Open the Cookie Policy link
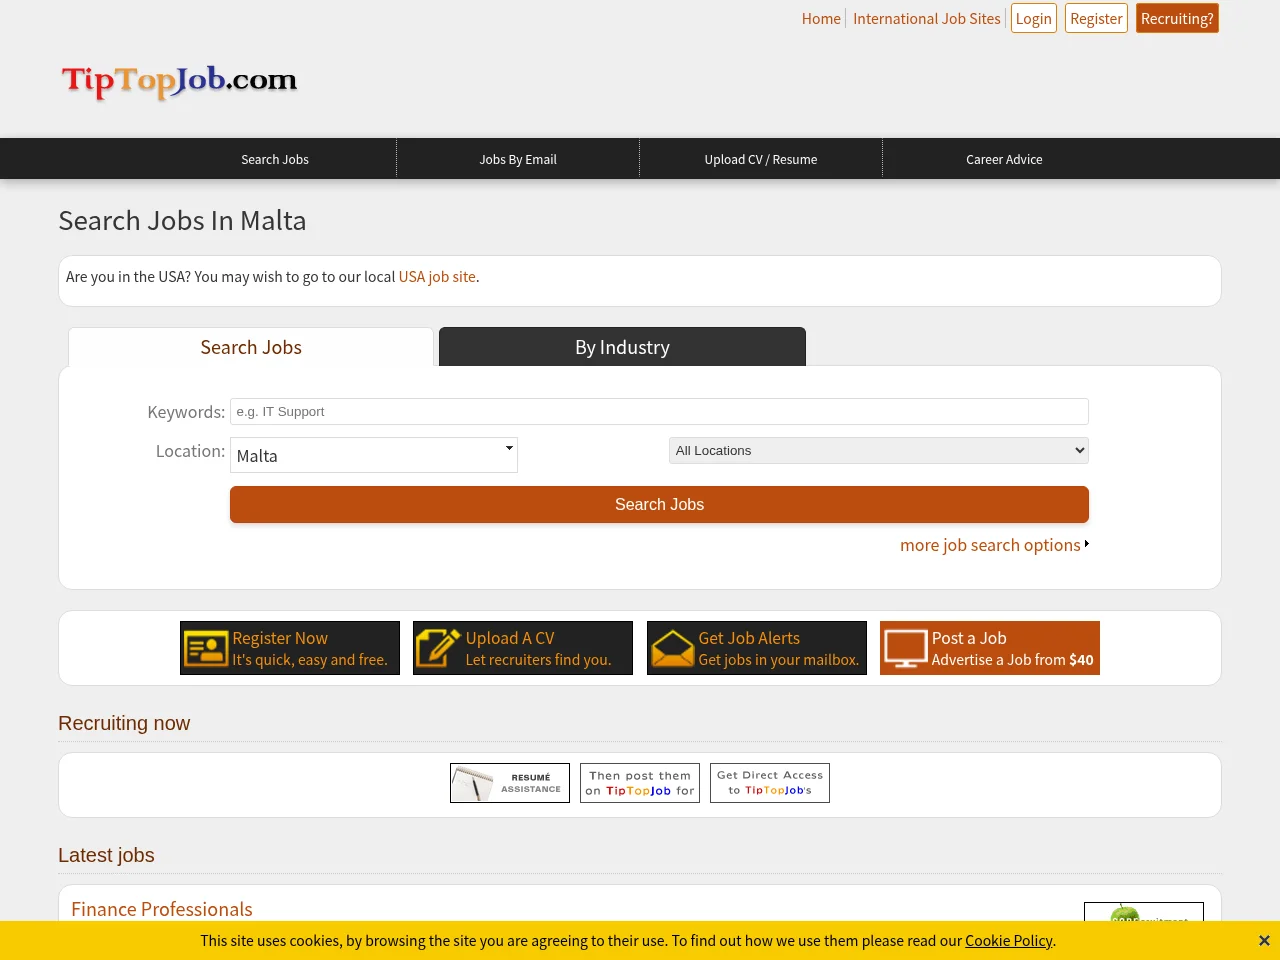Screen dimensions: 1280x960 [1008, 941]
